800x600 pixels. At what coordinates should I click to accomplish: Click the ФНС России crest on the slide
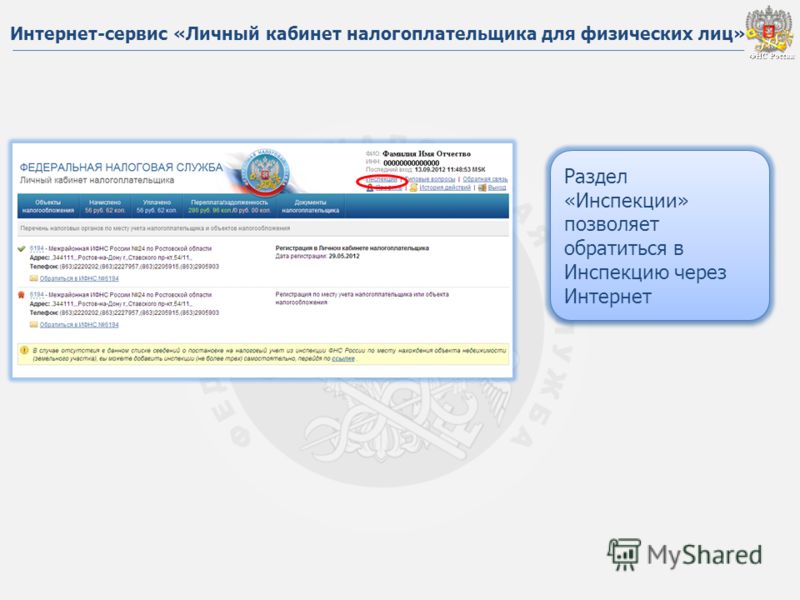[x=771, y=32]
